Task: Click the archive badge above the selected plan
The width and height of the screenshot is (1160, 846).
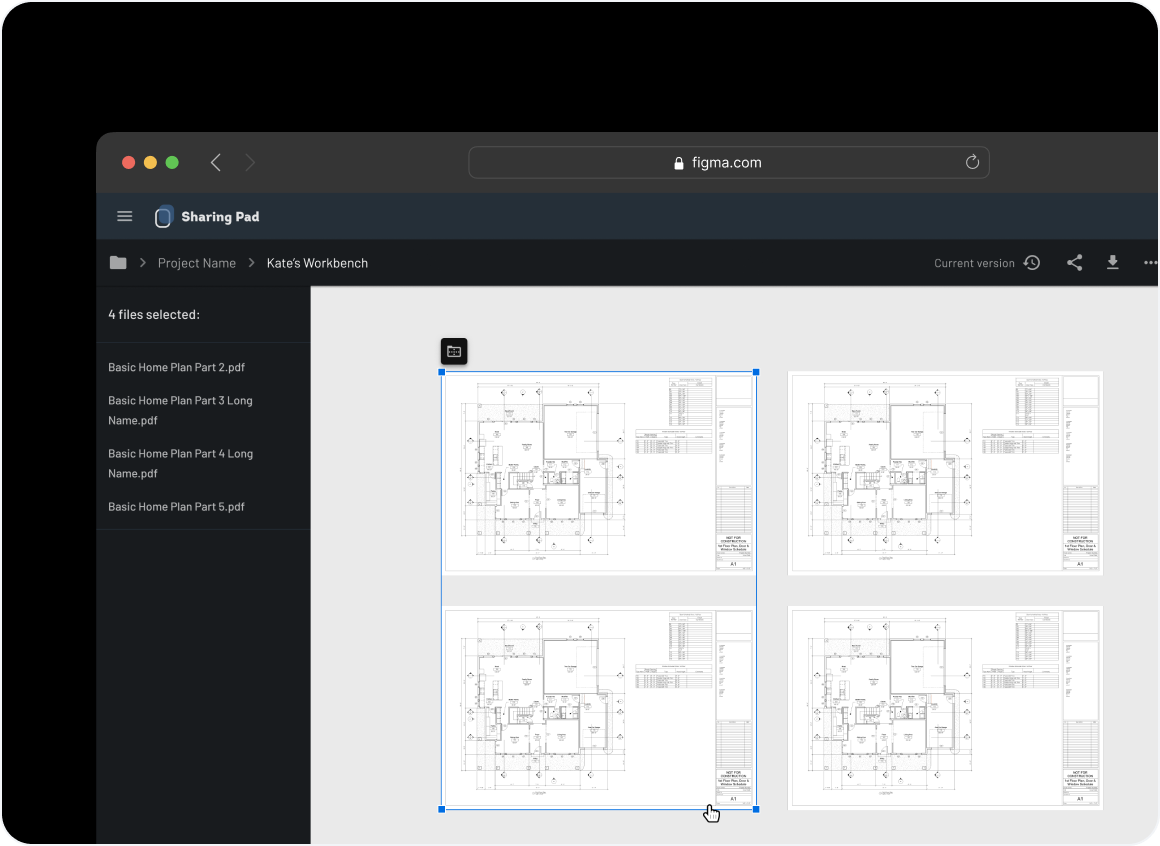Action: point(454,351)
